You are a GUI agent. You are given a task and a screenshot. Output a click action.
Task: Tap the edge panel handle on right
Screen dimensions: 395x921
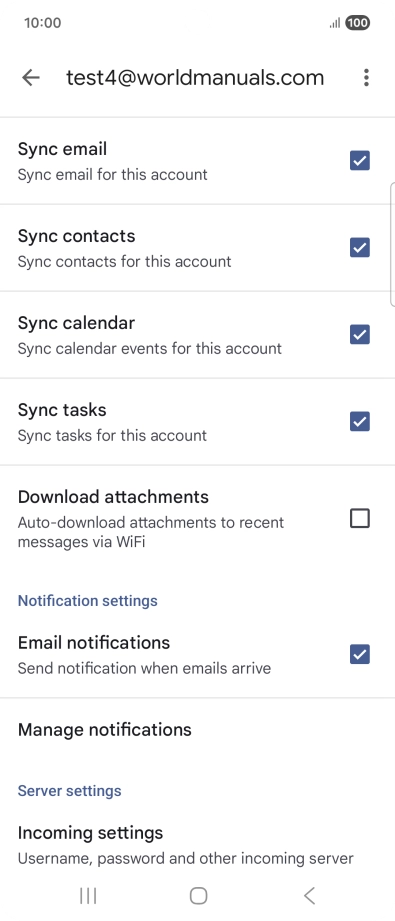click(392, 244)
